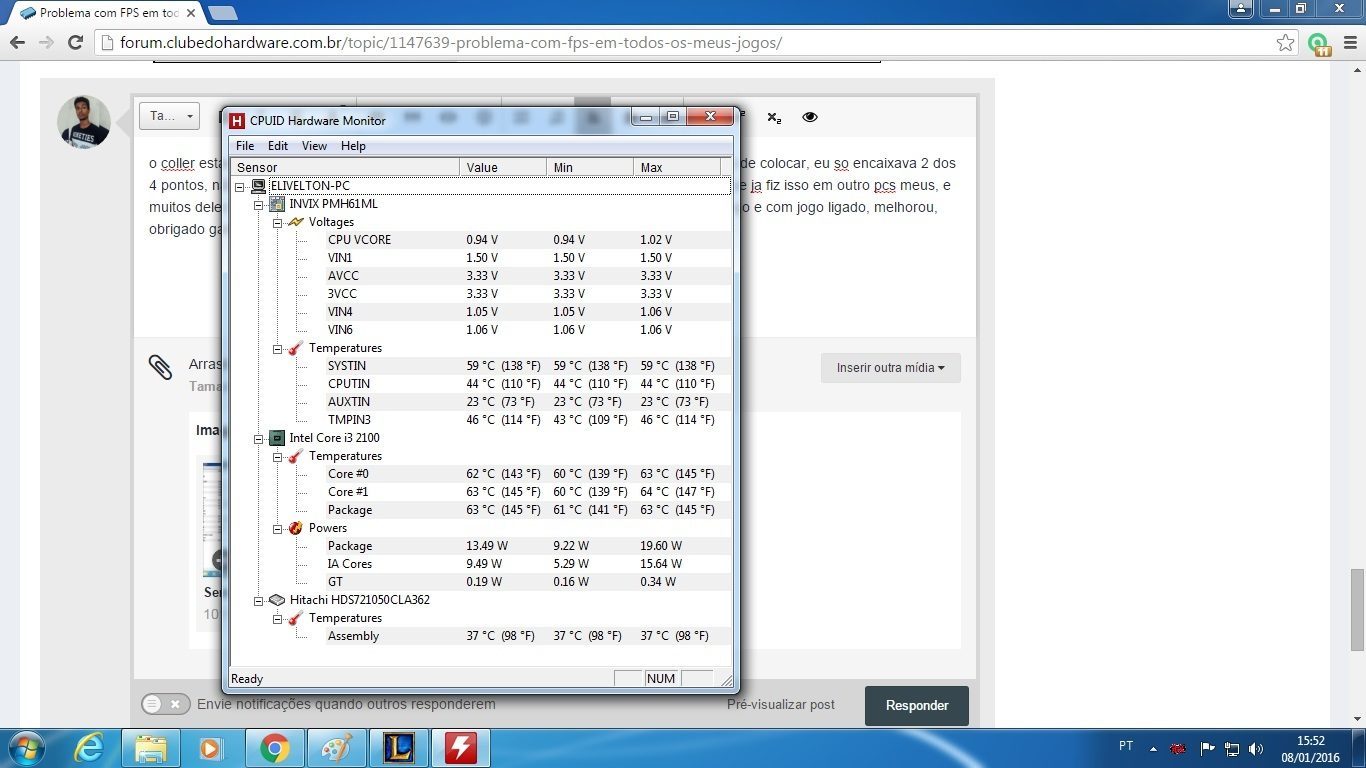This screenshot has width=1366, height=768.
Task: Open Windows Explorer folder on taskbar
Action: 151,748
